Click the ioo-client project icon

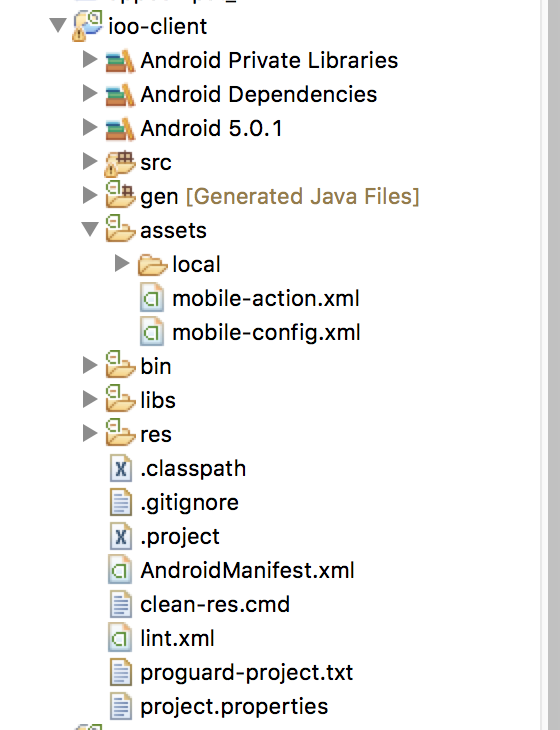pos(88,26)
